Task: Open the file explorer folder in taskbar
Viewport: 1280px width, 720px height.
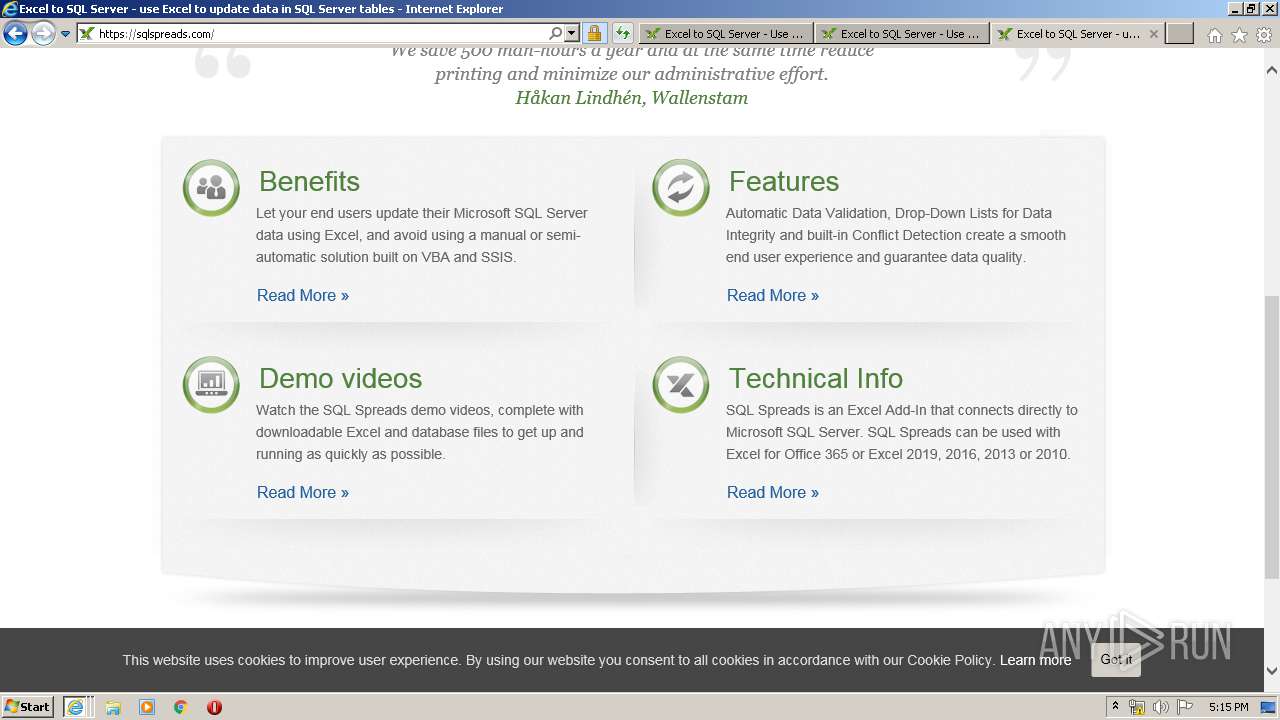Action: pyautogui.click(x=113, y=707)
